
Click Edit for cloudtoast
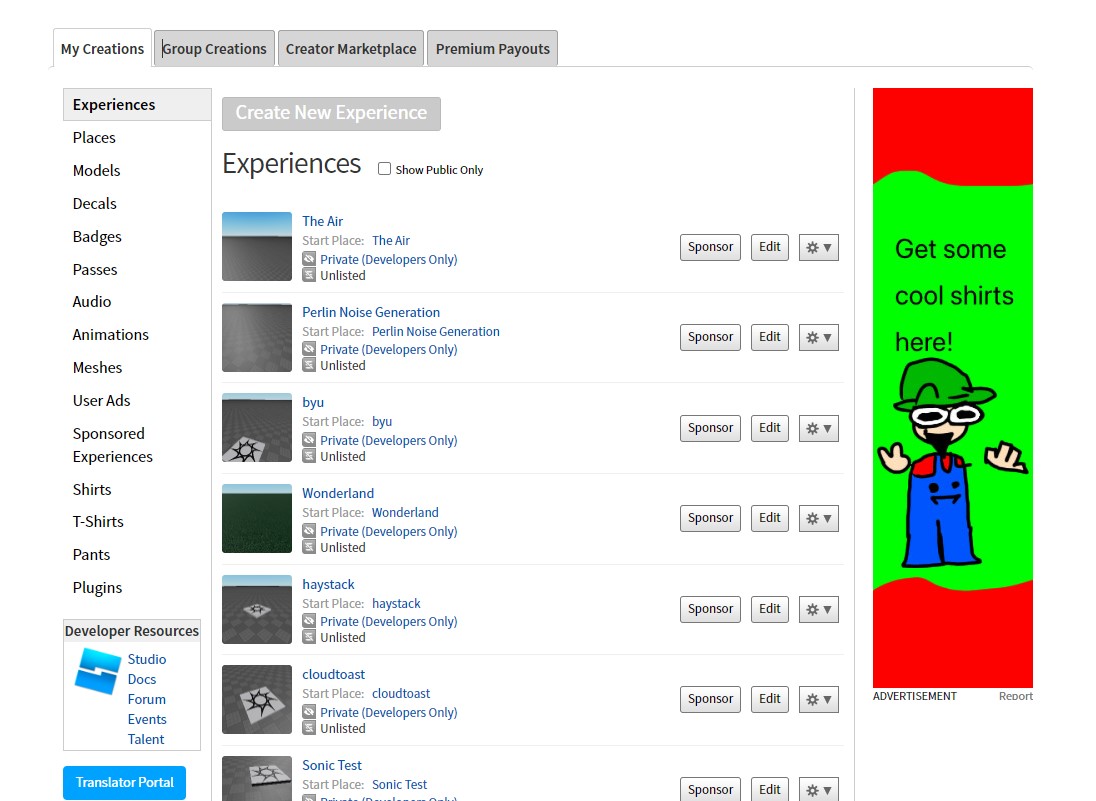point(770,700)
